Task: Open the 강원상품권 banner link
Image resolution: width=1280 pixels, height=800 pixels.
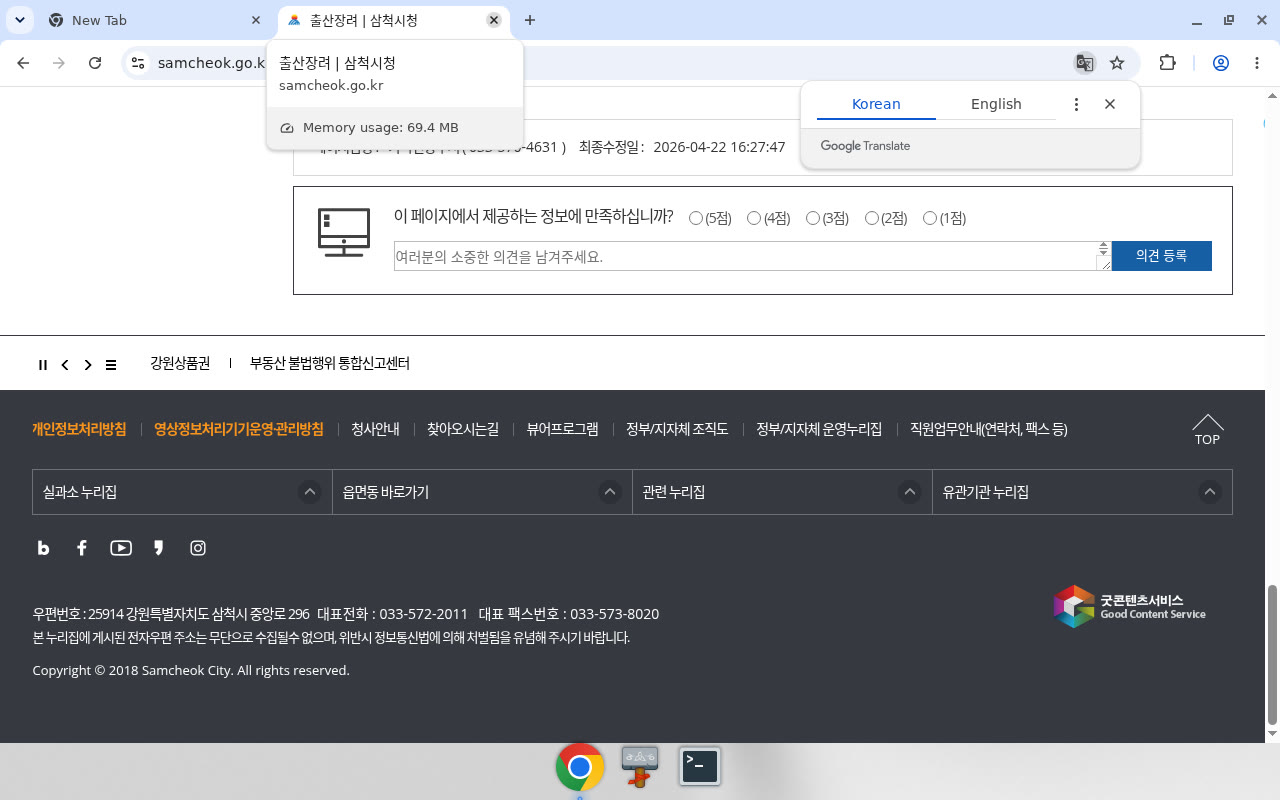Action: click(180, 364)
